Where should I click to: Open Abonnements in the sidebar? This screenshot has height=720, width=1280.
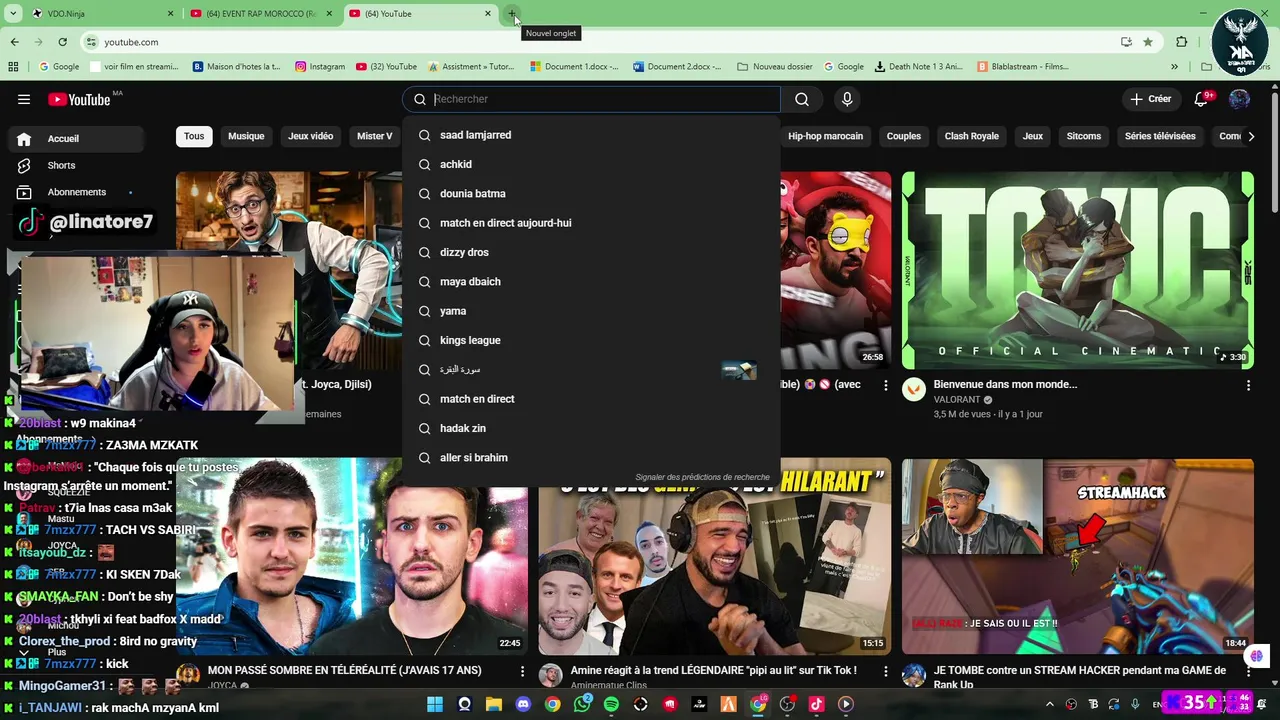click(76, 192)
